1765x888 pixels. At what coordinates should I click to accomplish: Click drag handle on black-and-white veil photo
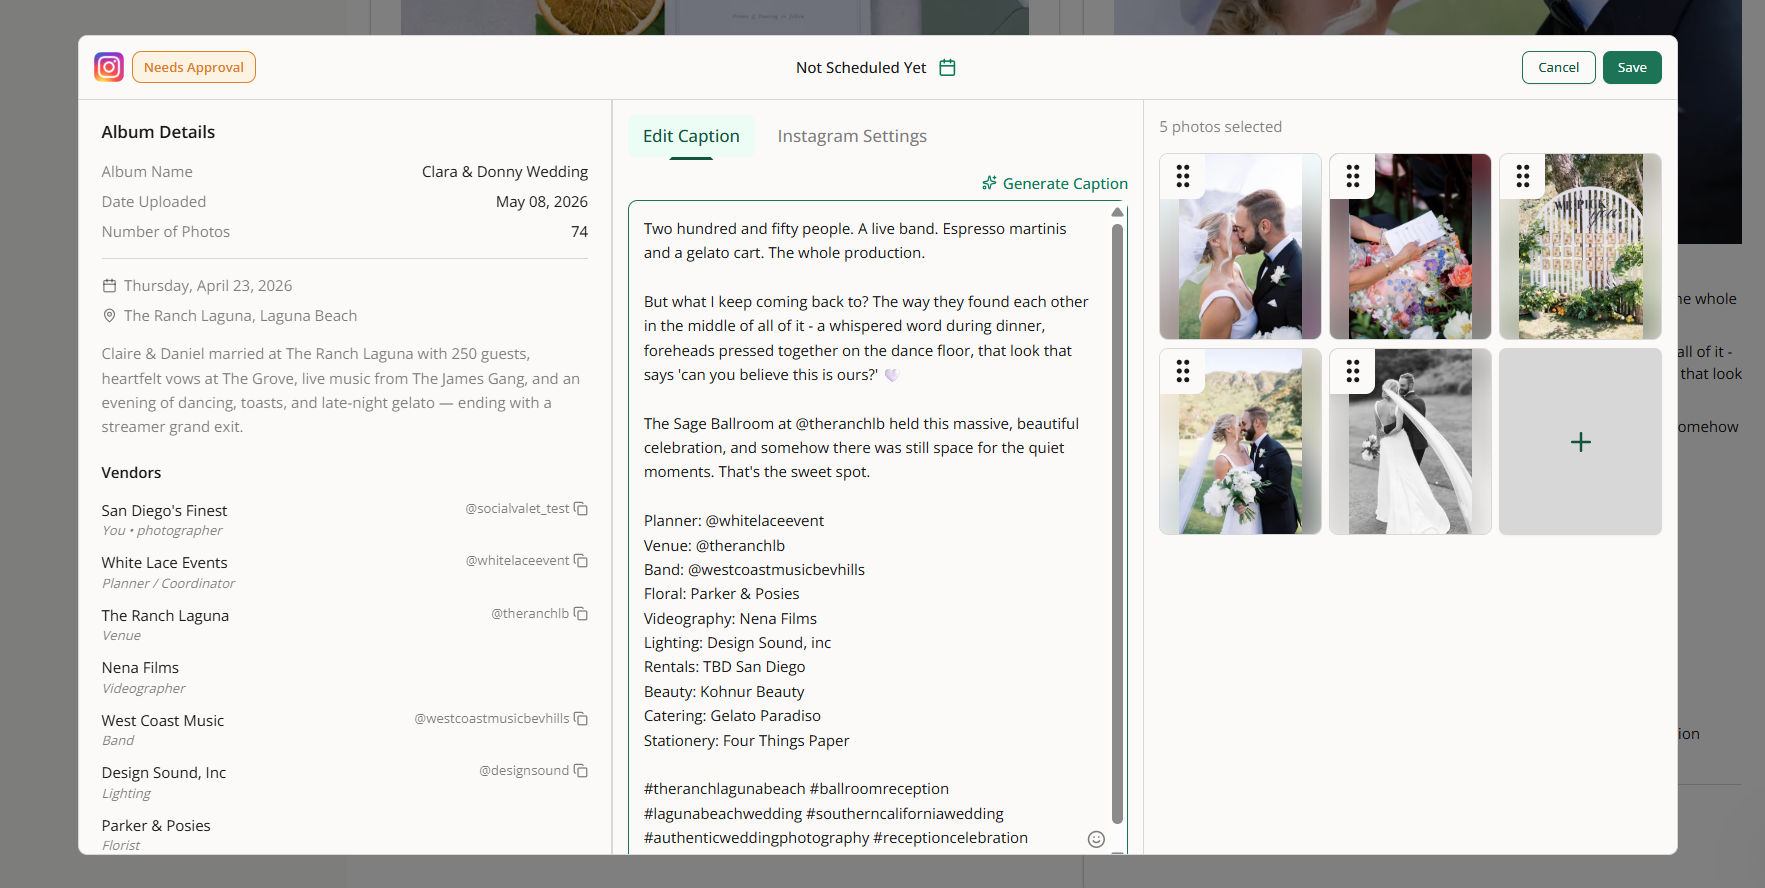[1353, 371]
